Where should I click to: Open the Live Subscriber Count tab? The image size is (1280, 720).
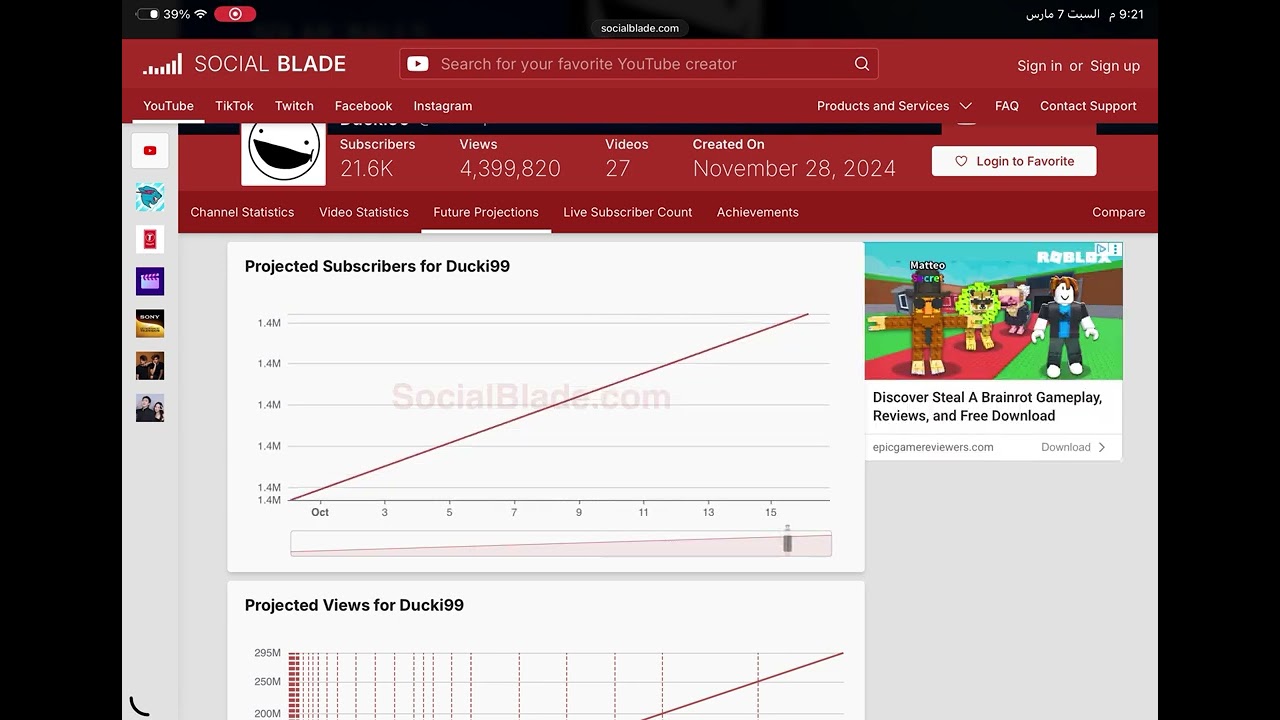pyautogui.click(x=628, y=212)
